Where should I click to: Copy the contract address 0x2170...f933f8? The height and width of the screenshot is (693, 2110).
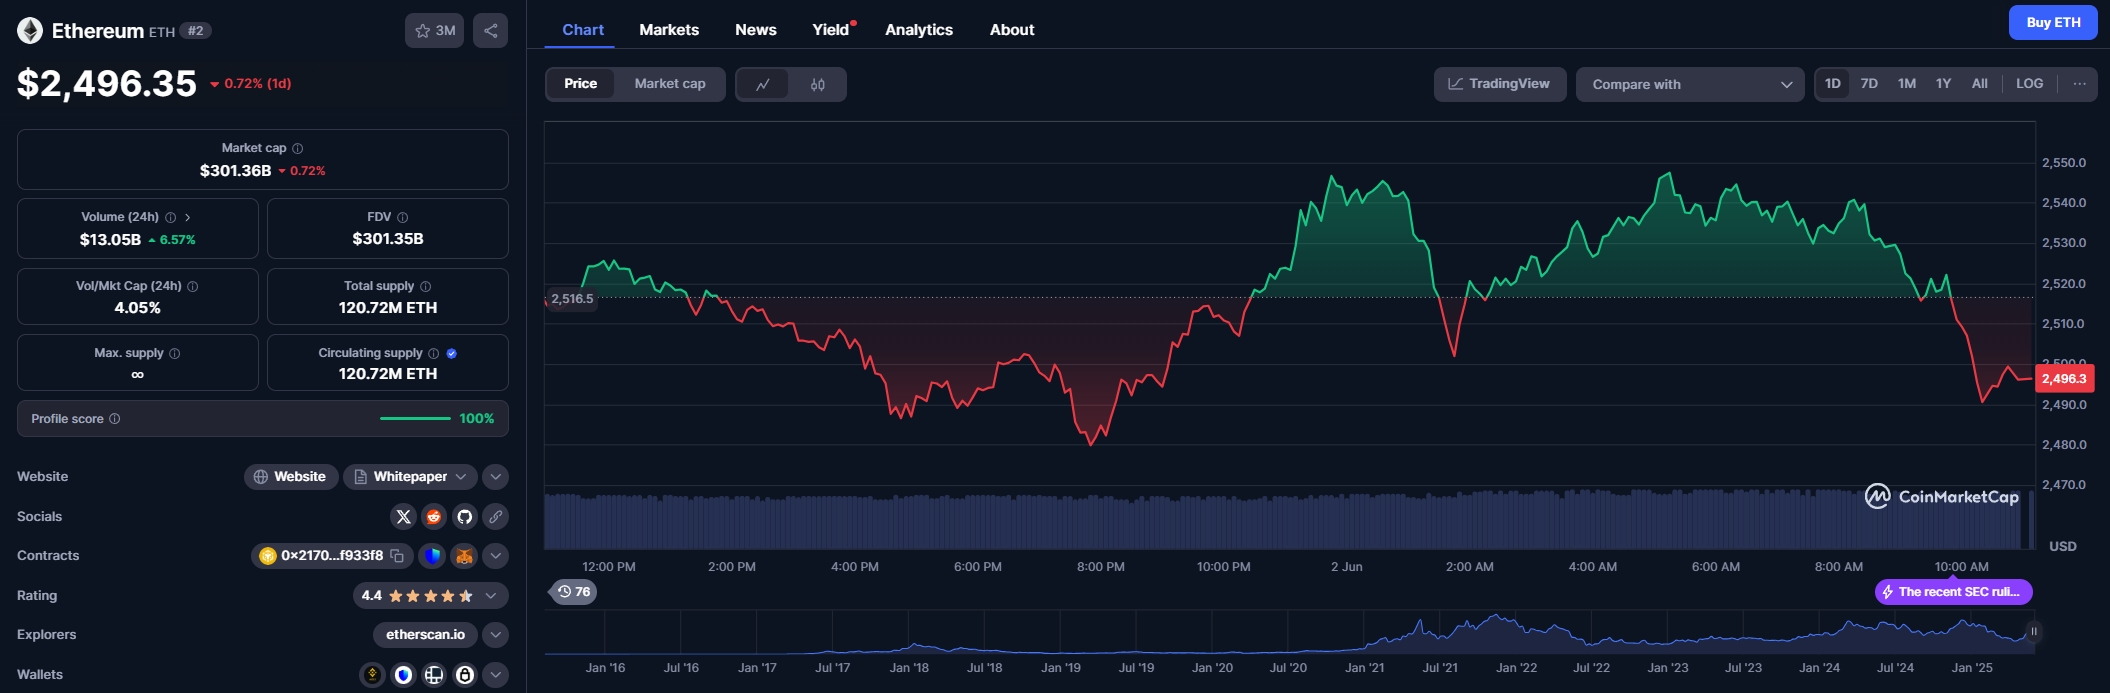tap(397, 556)
